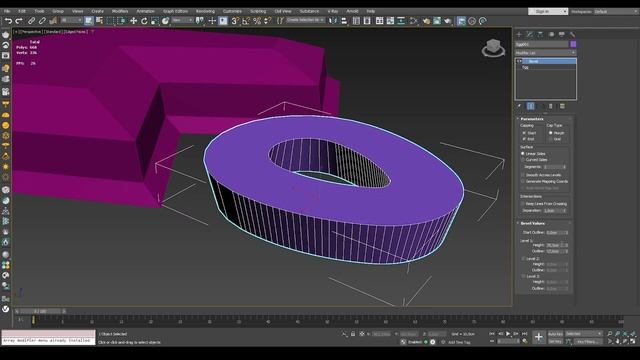640x360 pixels.
Task: Open Create Selection Set dropdown
Action: pos(305,20)
